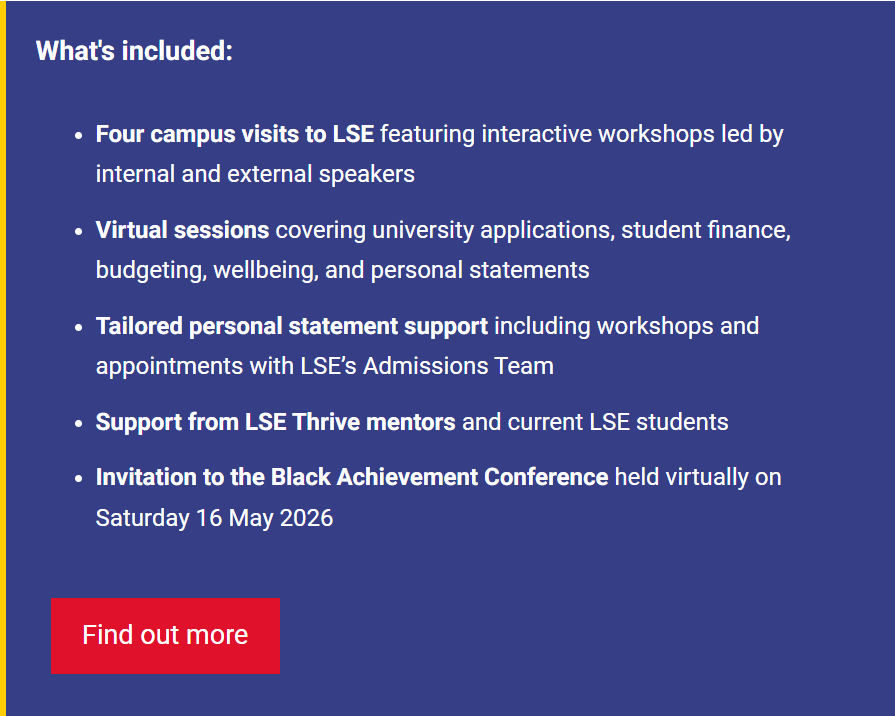Image resolution: width=895 pixels, height=716 pixels.
Task: Click the bullet point beside Four campus visits
Action: click(x=79, y=135)
